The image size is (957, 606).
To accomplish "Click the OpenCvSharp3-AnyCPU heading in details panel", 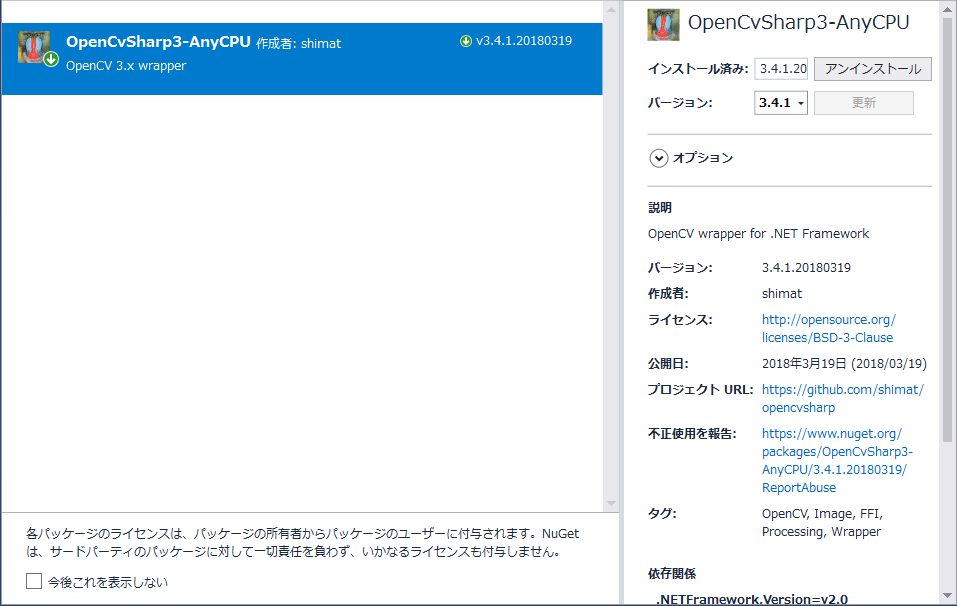I will [x=798, y=23].
